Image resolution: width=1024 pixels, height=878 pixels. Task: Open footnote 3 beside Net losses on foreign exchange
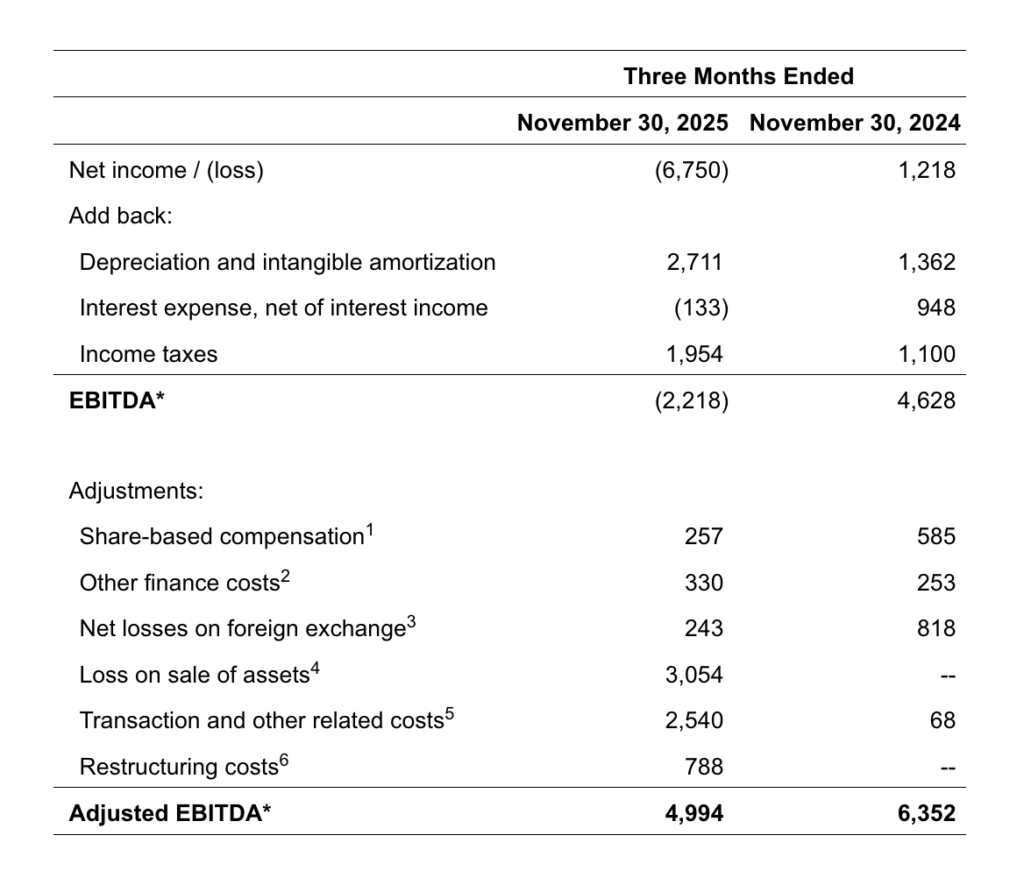coord(411,622)
